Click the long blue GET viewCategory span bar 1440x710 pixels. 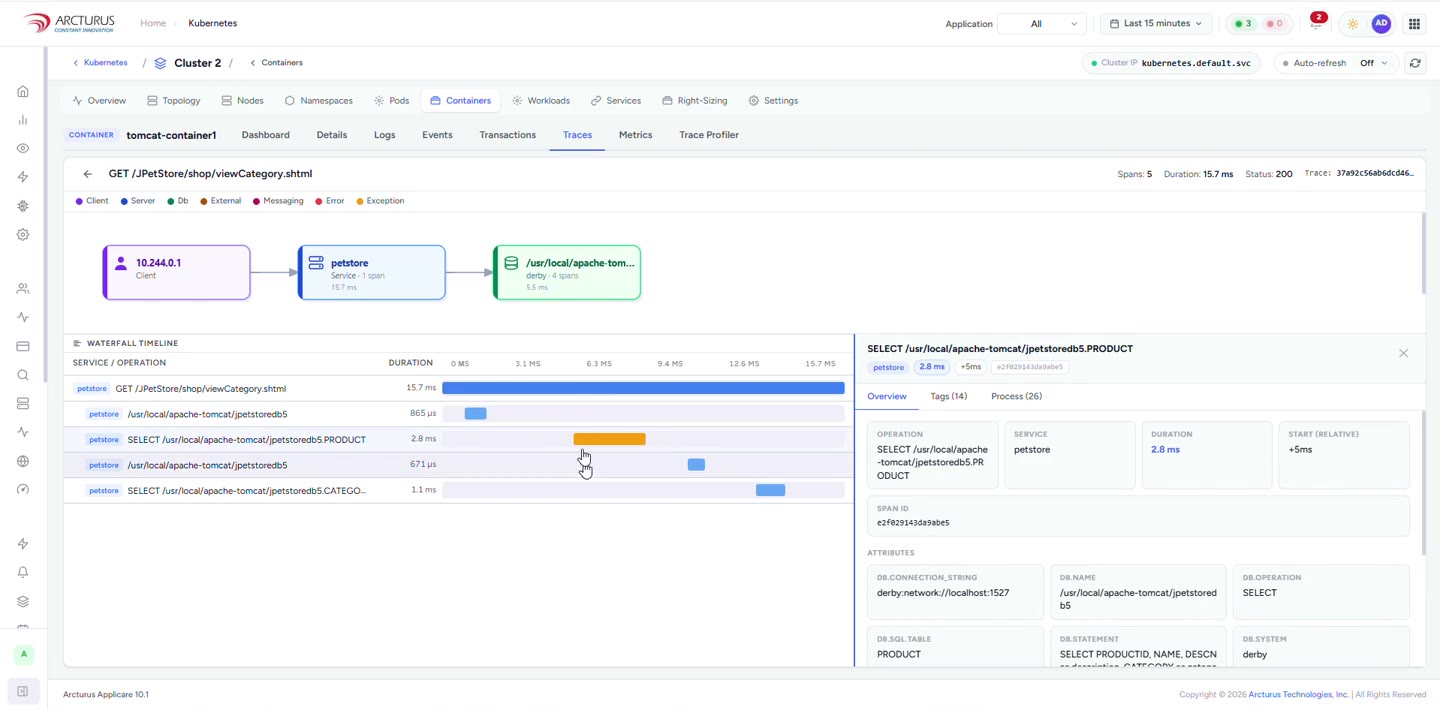[643, 388]
